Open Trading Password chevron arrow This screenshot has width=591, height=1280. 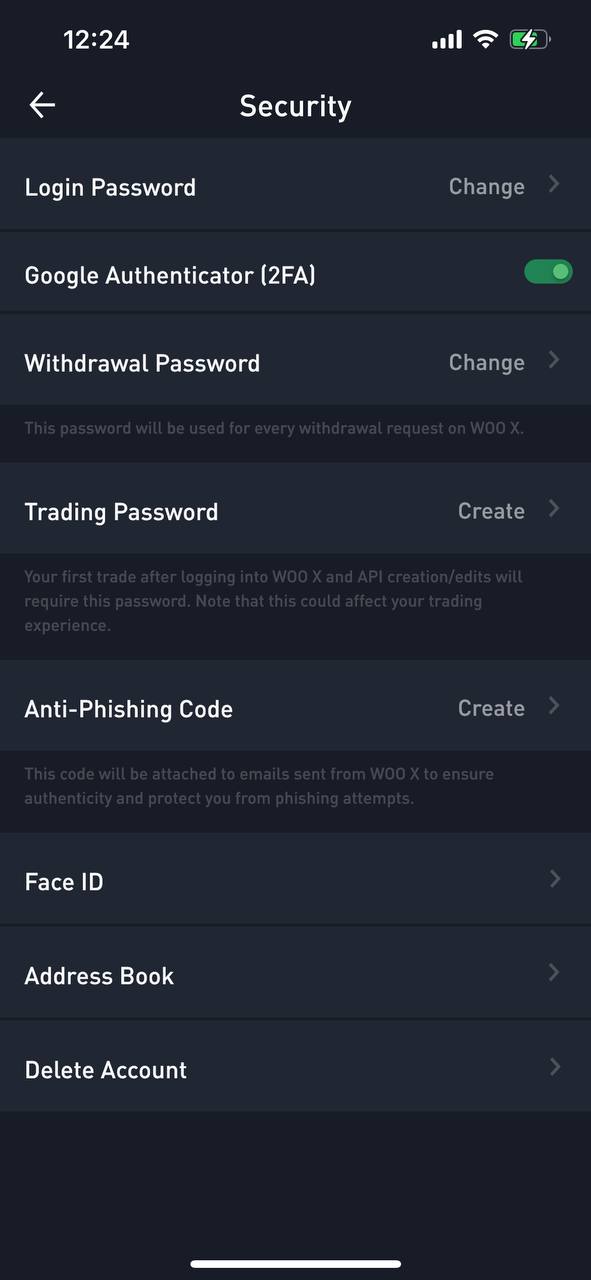554,509
